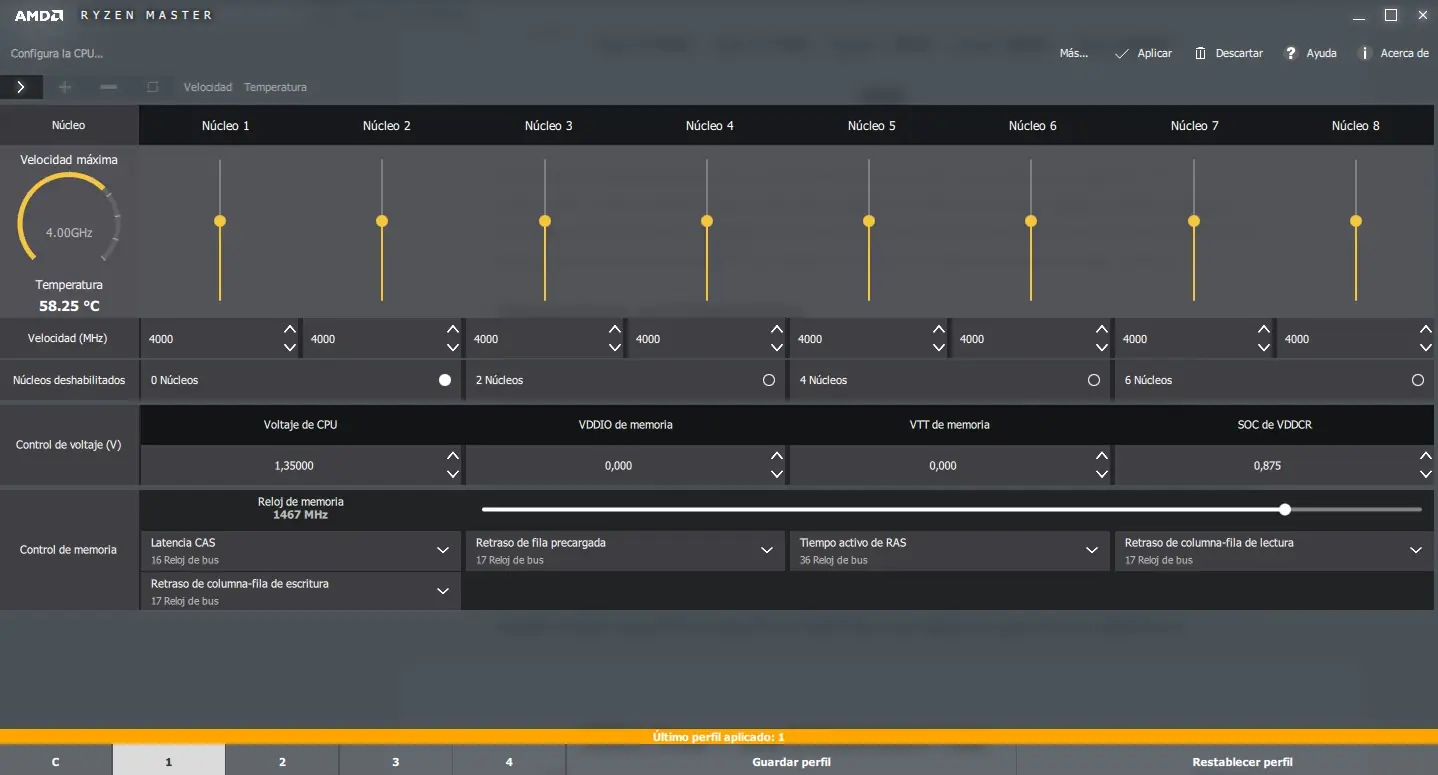
Task: Click the 58.25 °C temperature reading
Action: point(69,306)
